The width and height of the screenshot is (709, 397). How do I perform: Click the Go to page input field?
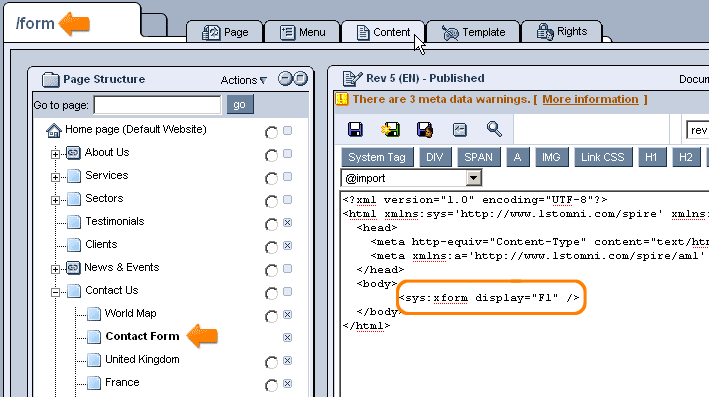[157, 105]
